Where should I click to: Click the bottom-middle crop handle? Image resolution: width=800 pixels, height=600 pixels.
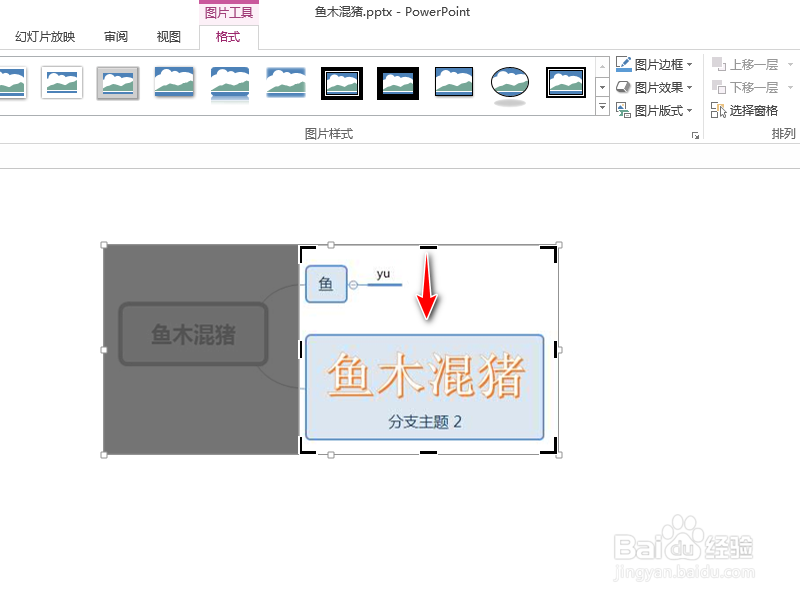428,452
